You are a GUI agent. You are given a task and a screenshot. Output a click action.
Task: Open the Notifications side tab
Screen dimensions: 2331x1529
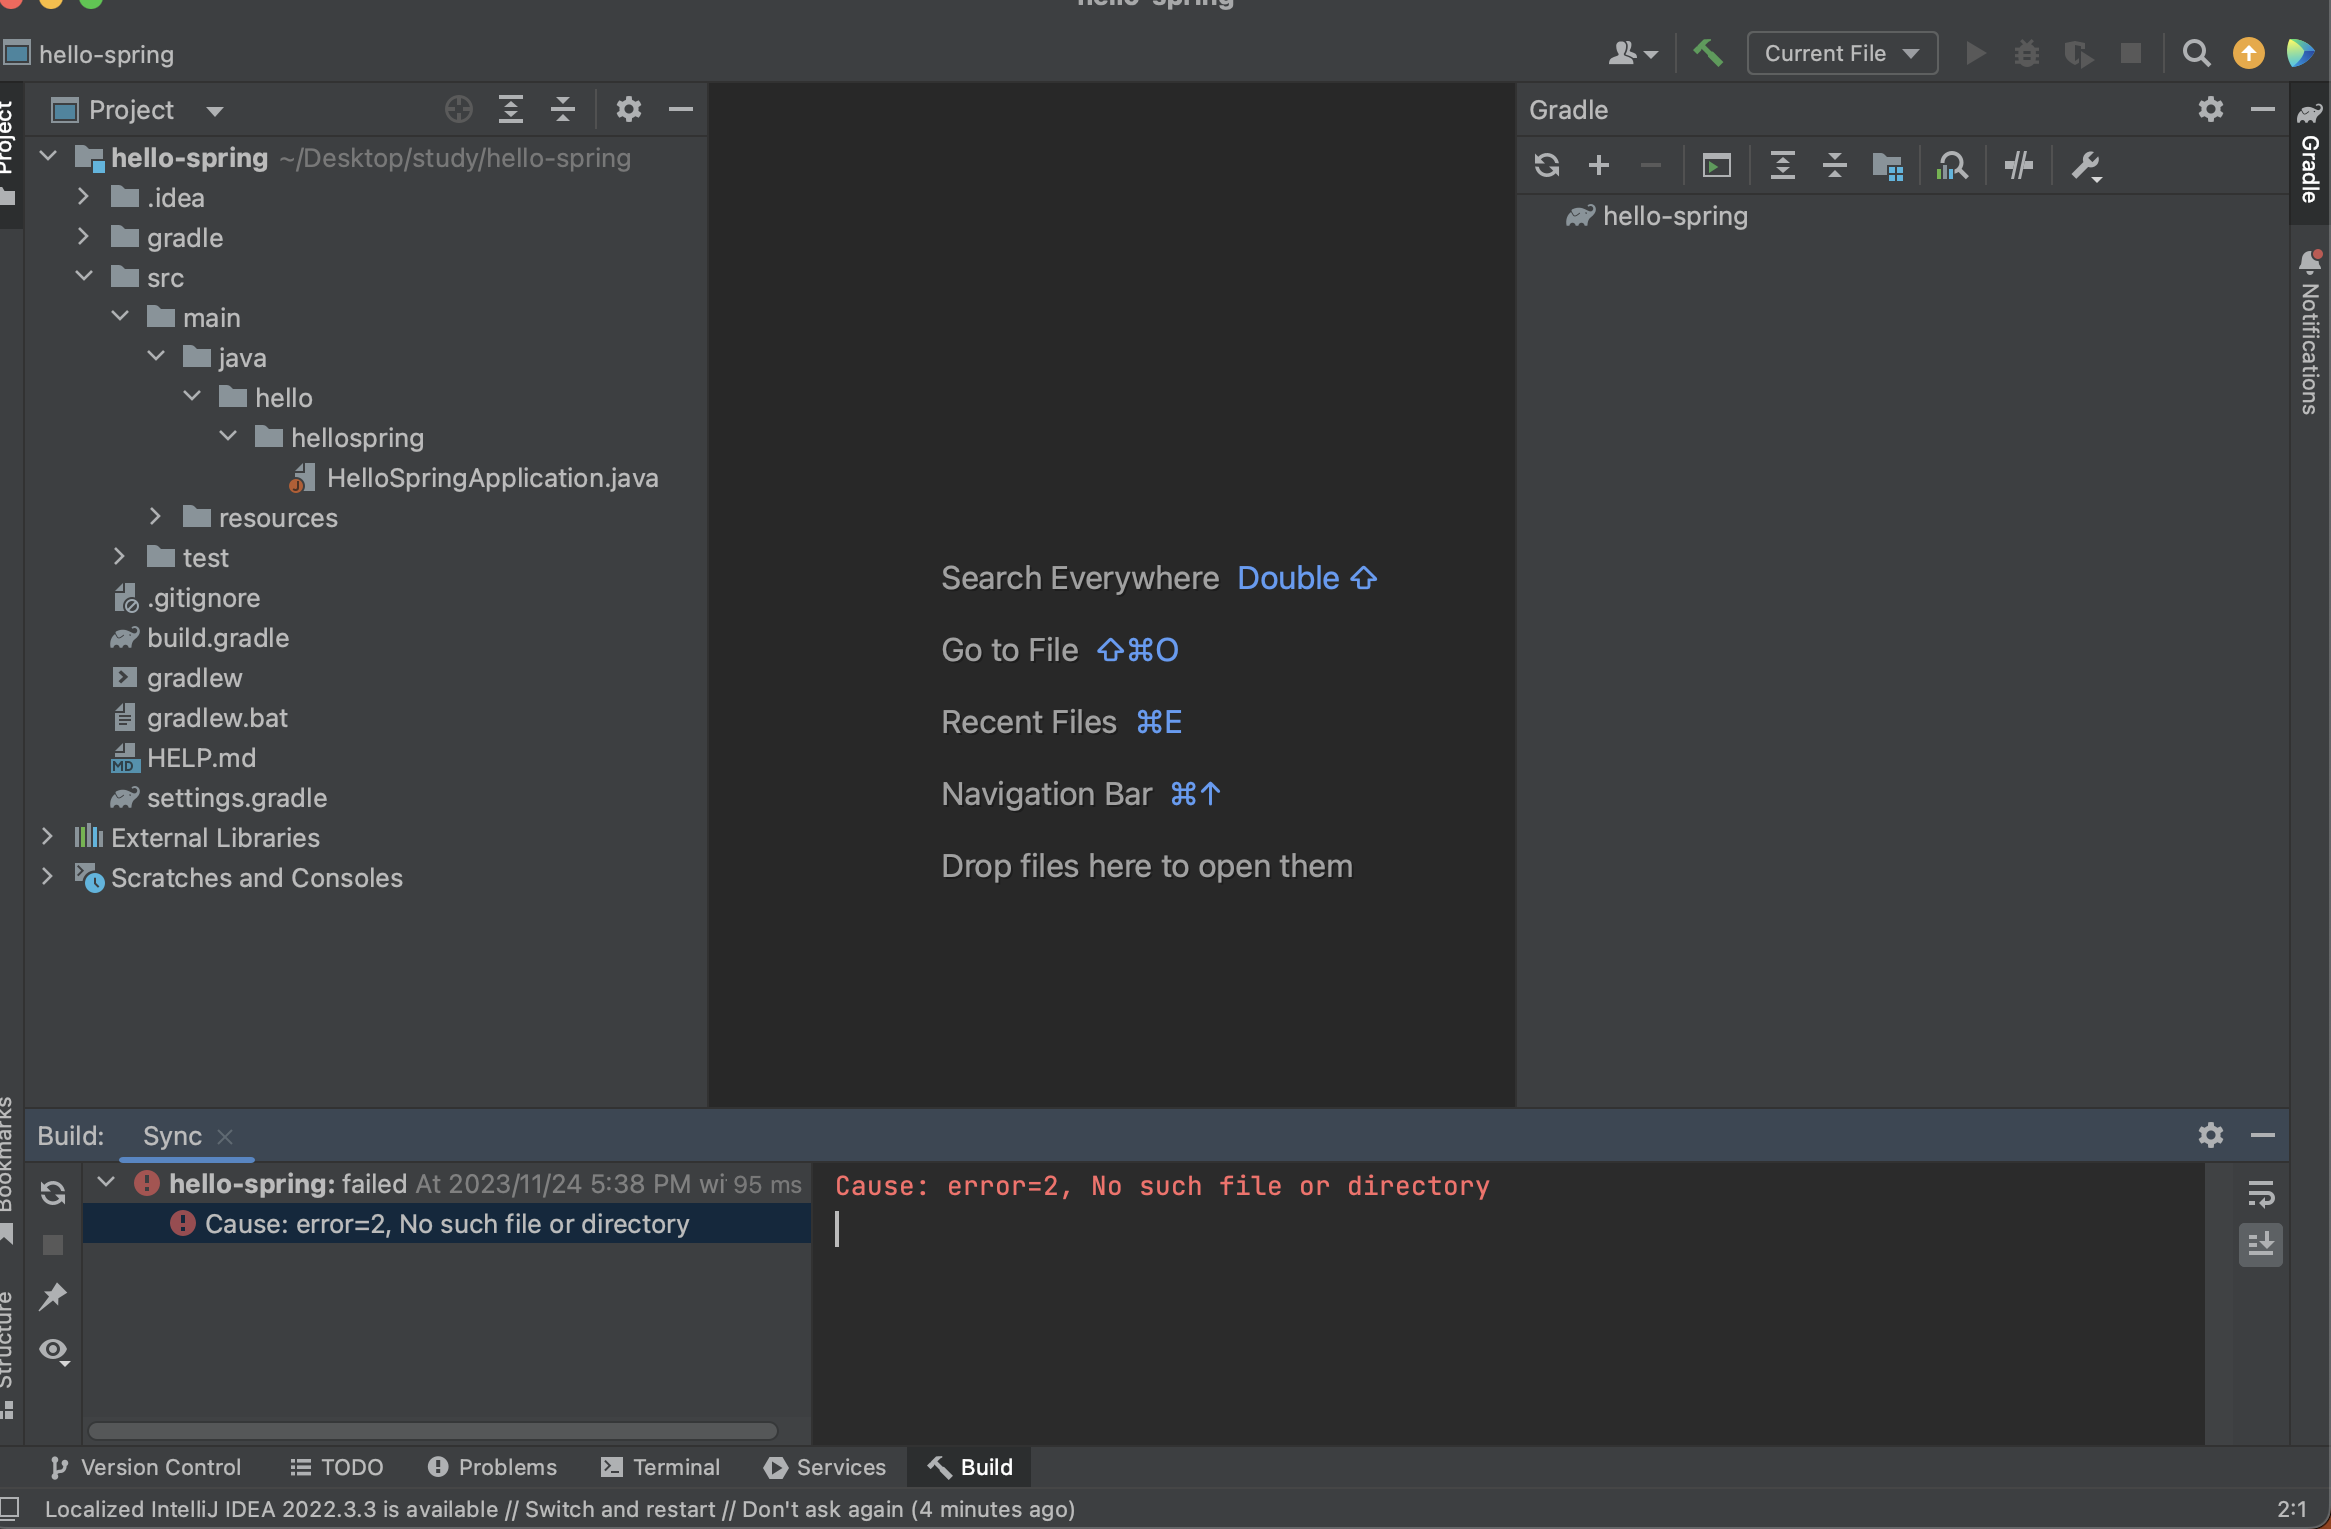tap(2310, 333)
